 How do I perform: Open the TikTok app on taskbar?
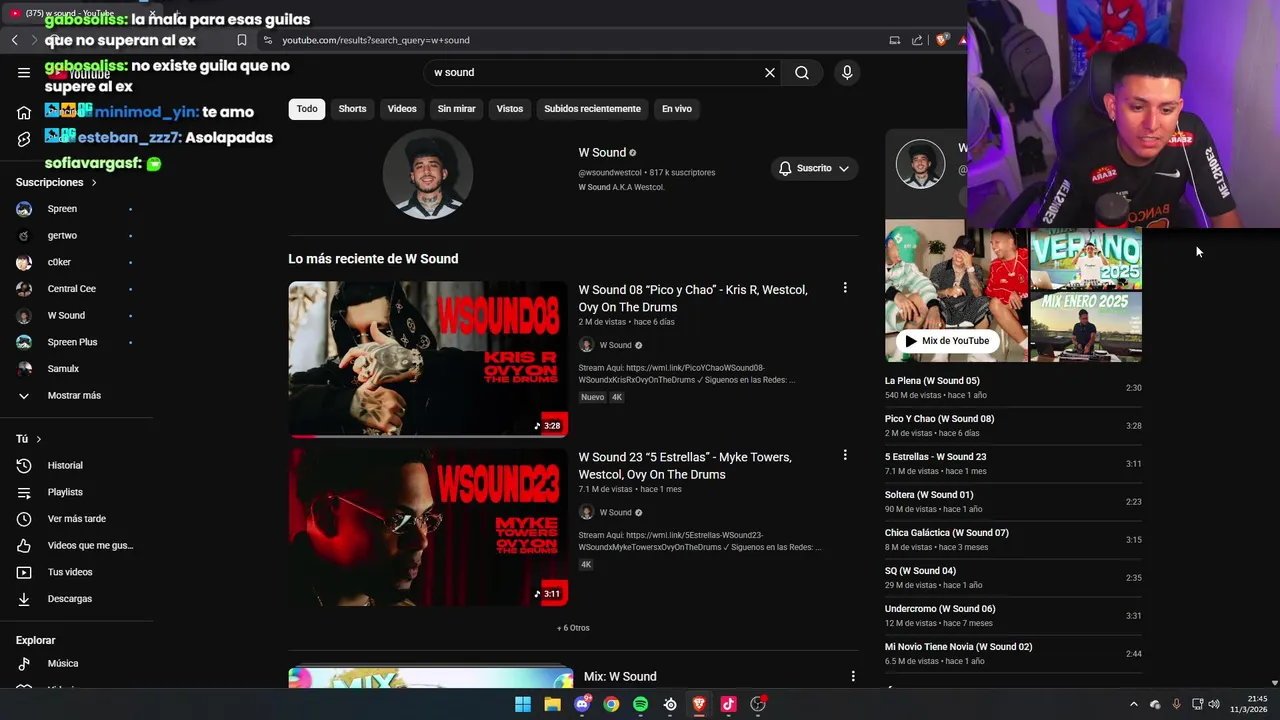728,704
